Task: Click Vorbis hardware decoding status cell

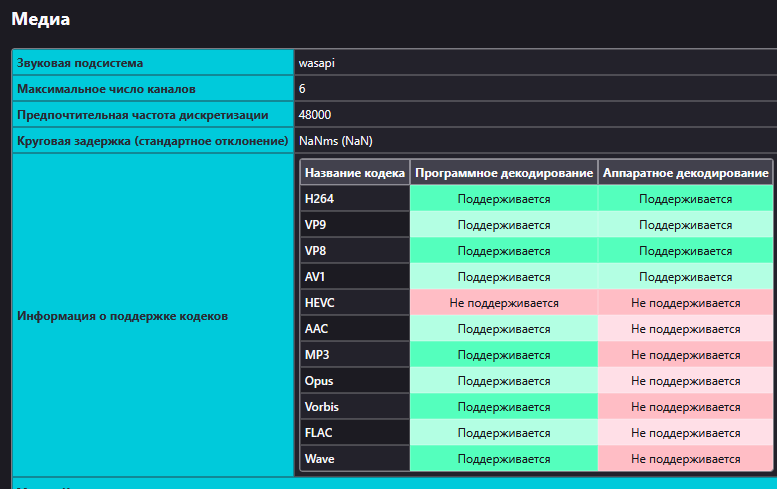Action: 686,407
